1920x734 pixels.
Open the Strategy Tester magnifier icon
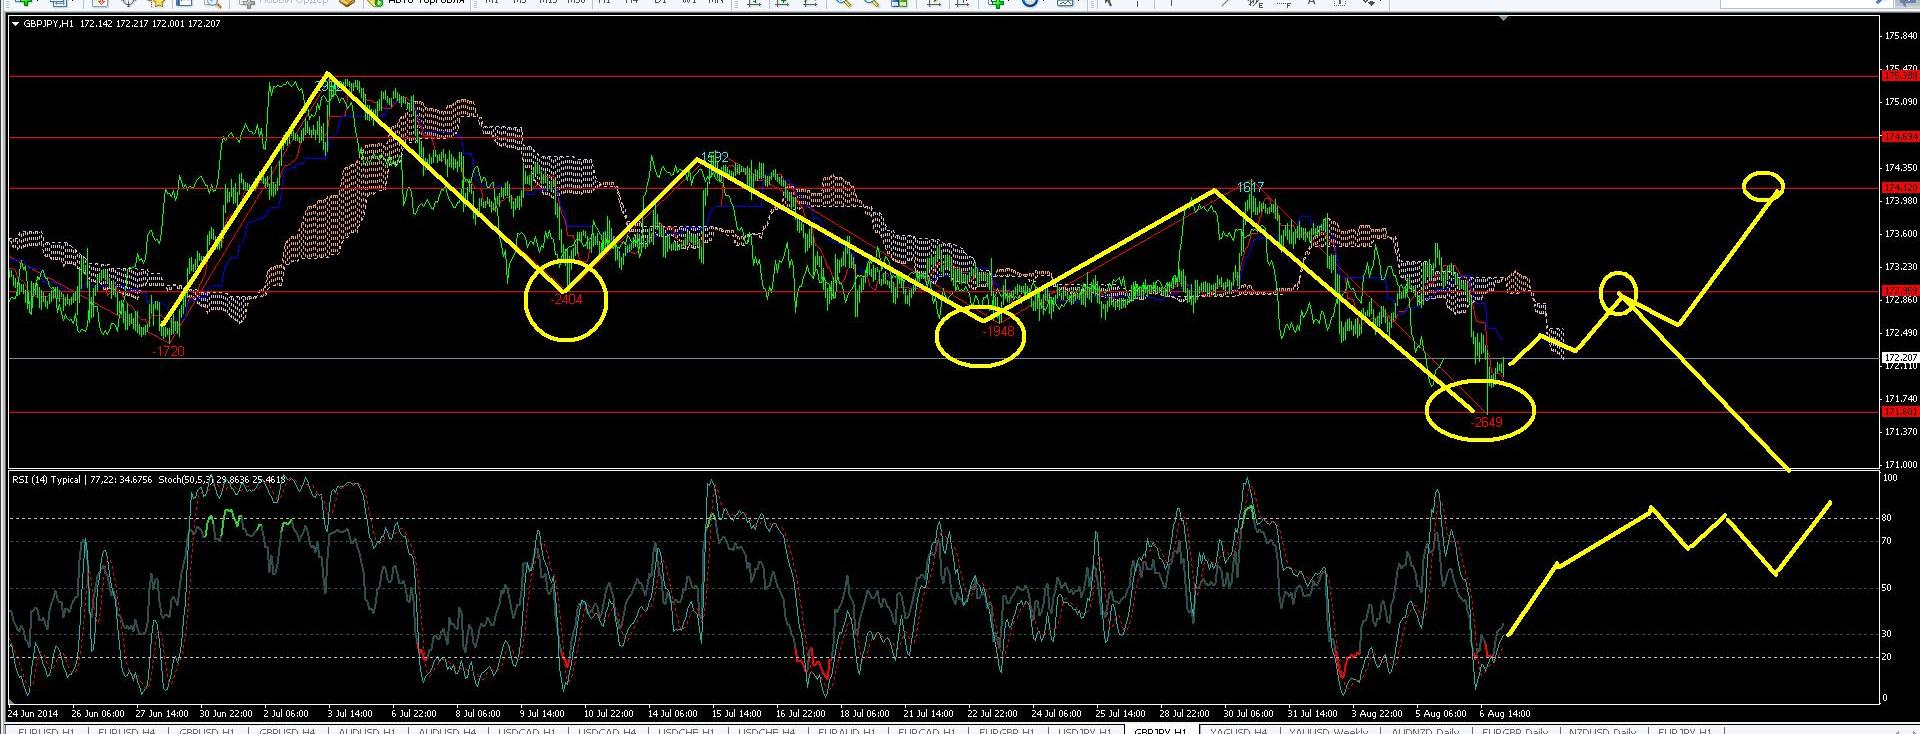tap(212, 3)
